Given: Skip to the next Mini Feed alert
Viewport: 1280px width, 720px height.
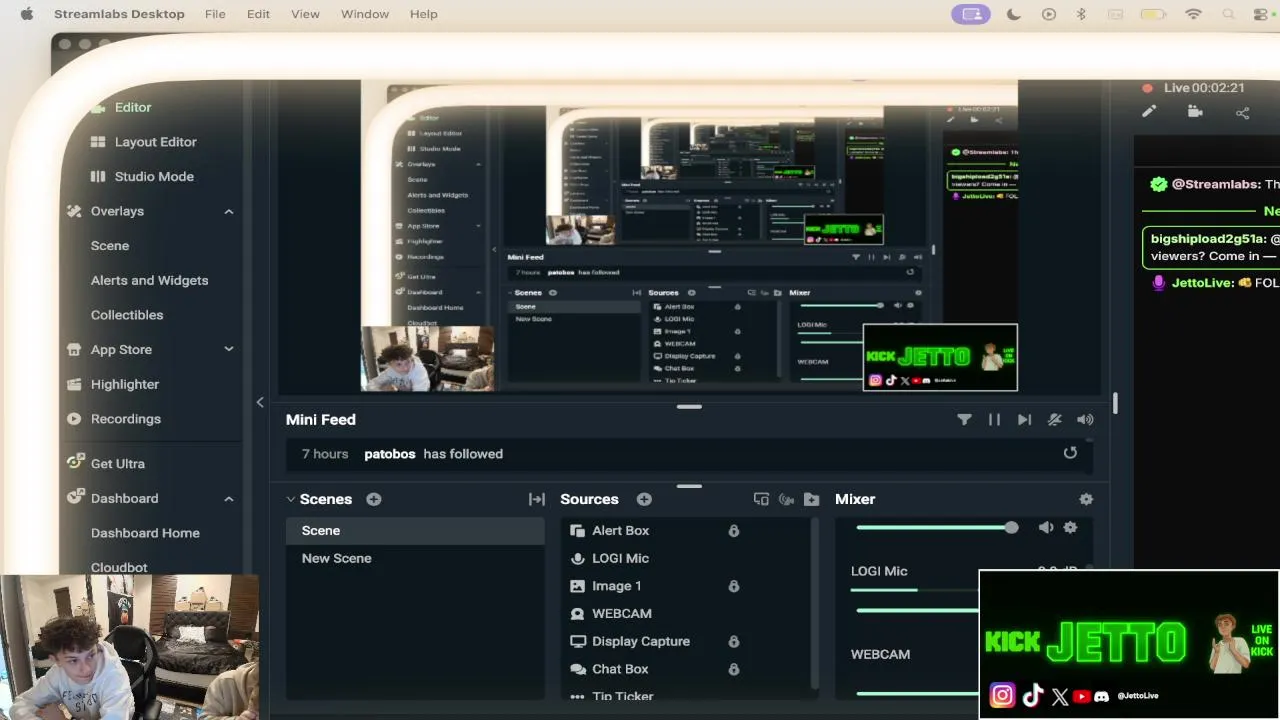Looking at the screenshot, I should click(1024, 420).
